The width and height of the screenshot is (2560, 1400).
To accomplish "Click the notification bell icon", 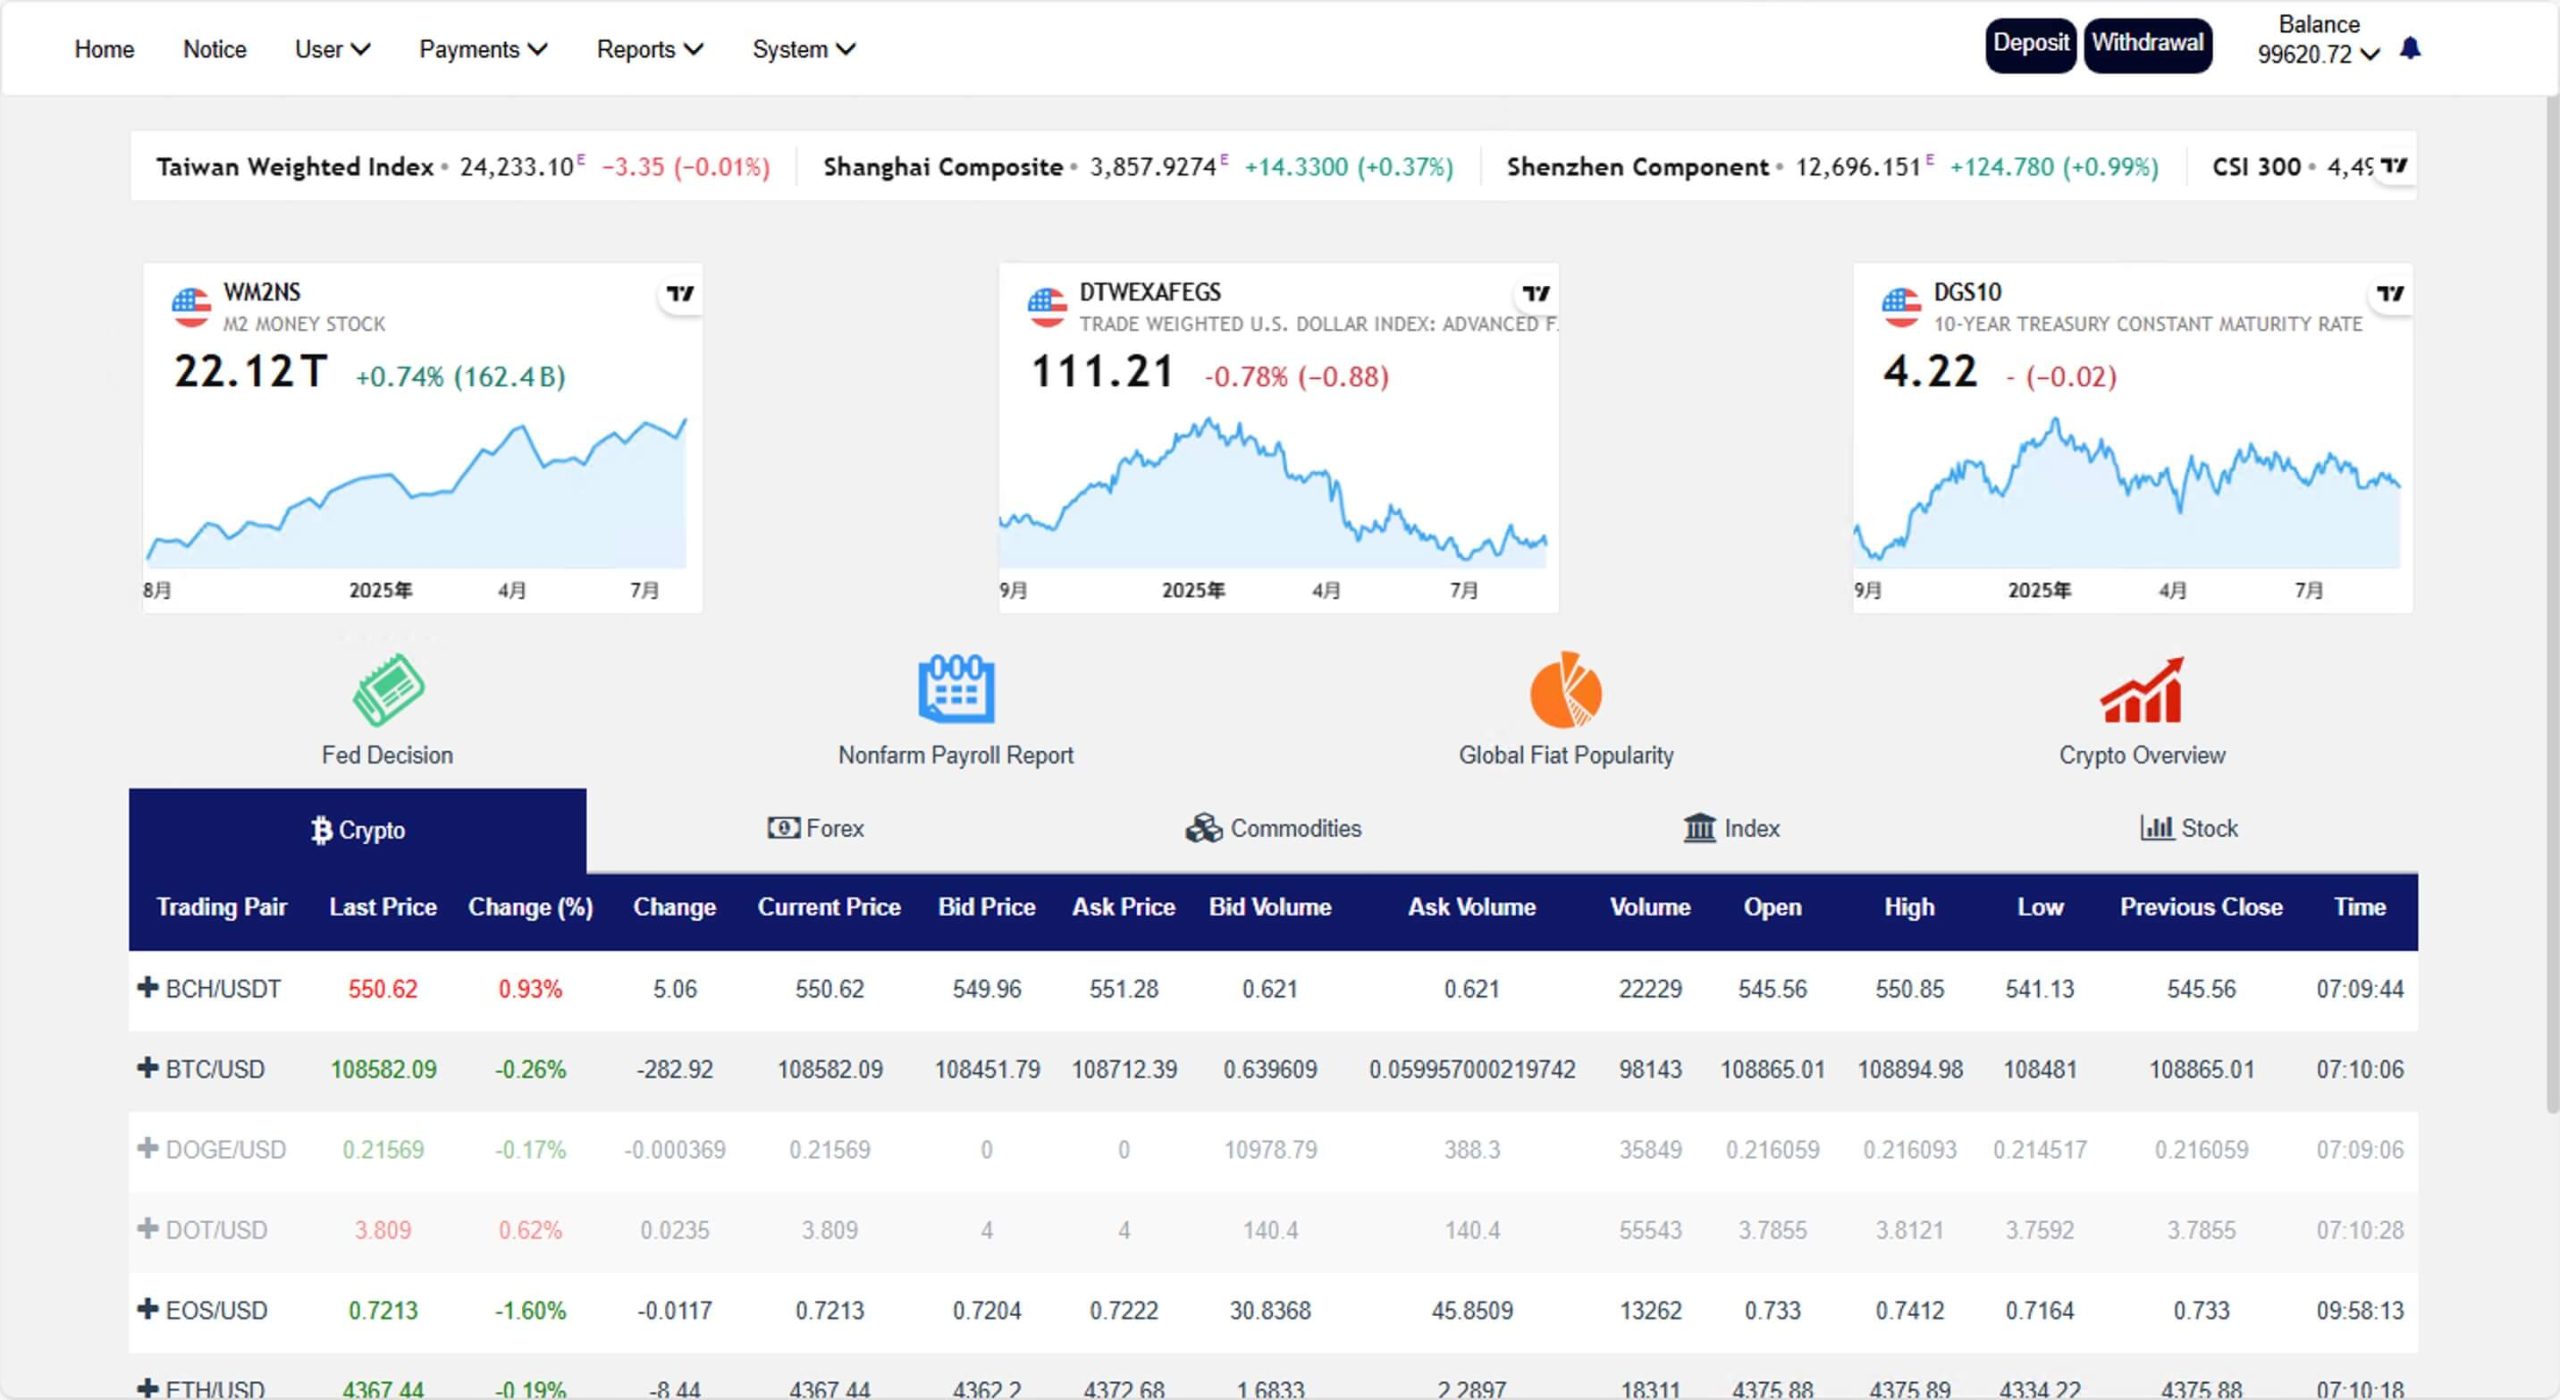I will click(x=2410, y=48).
